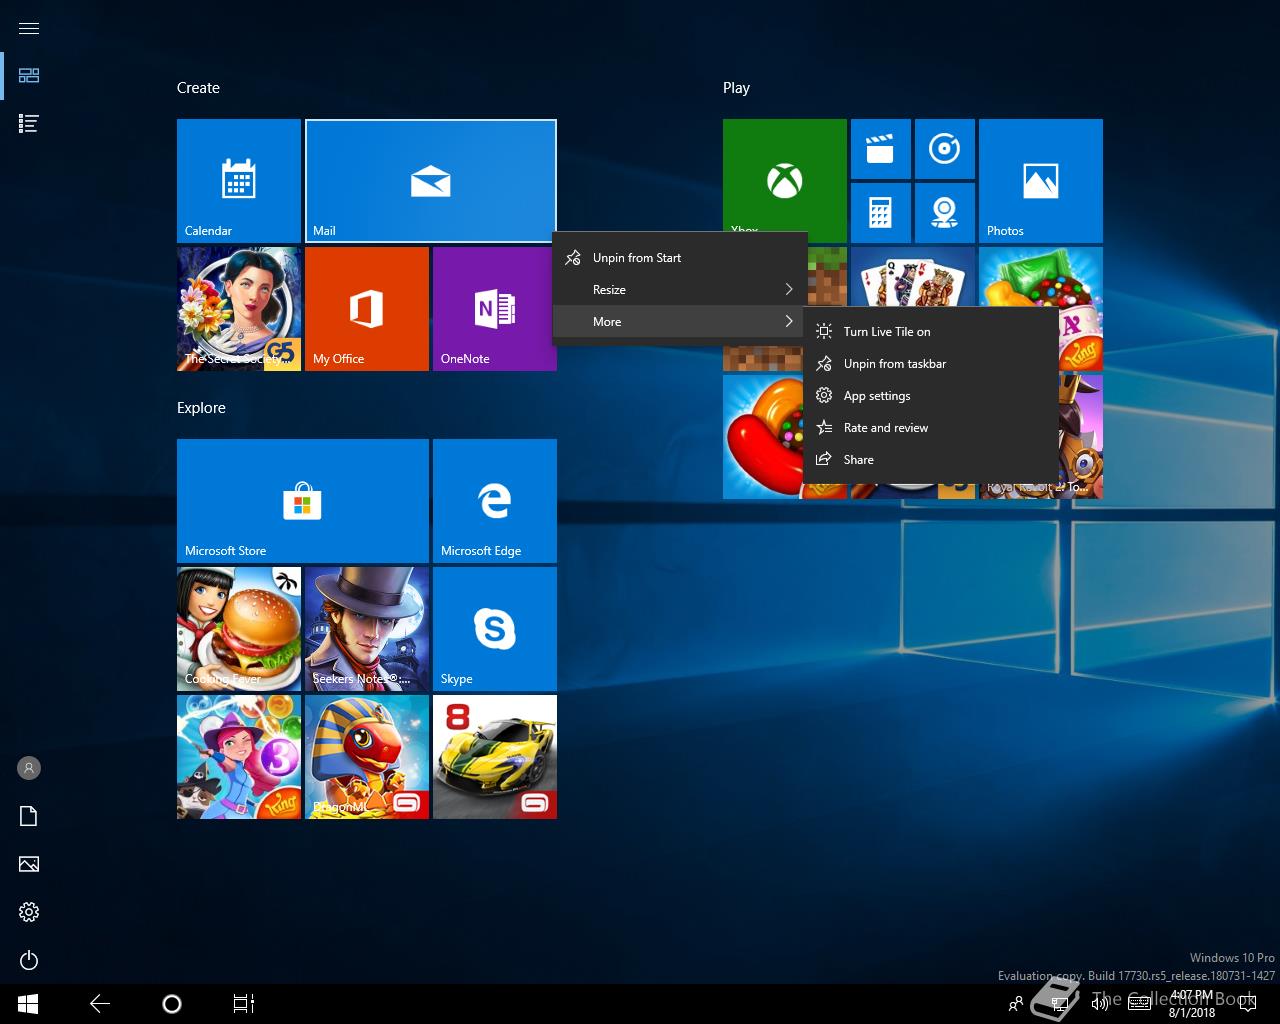Open the Mail tile
Image resolution: width=1280 pixels, height=1024 pixels.
click(431, 181)
